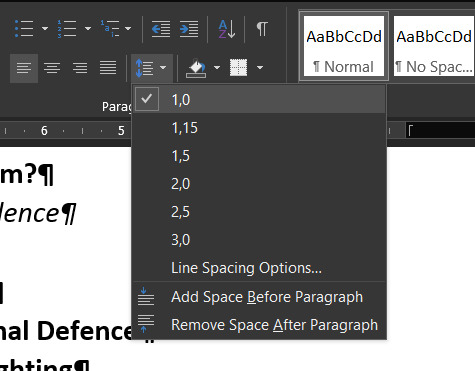
Task: Open the Shading color dropdown arrow
Action: 217,68
